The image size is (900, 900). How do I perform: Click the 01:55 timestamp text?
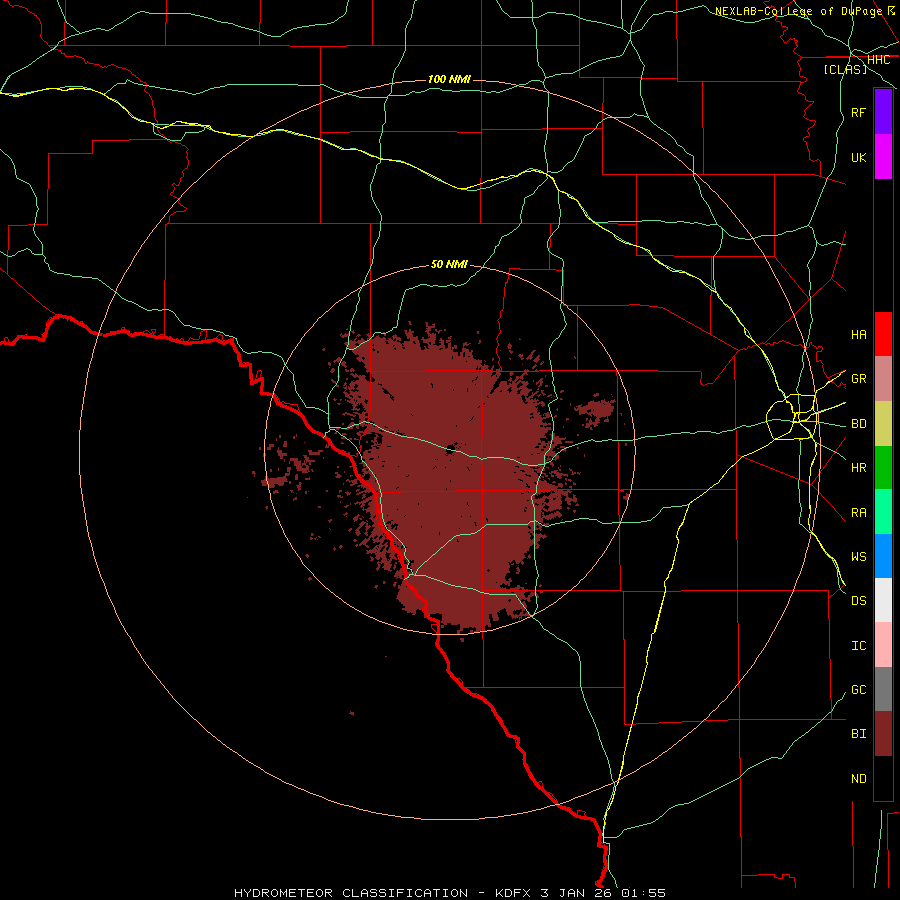645,893
